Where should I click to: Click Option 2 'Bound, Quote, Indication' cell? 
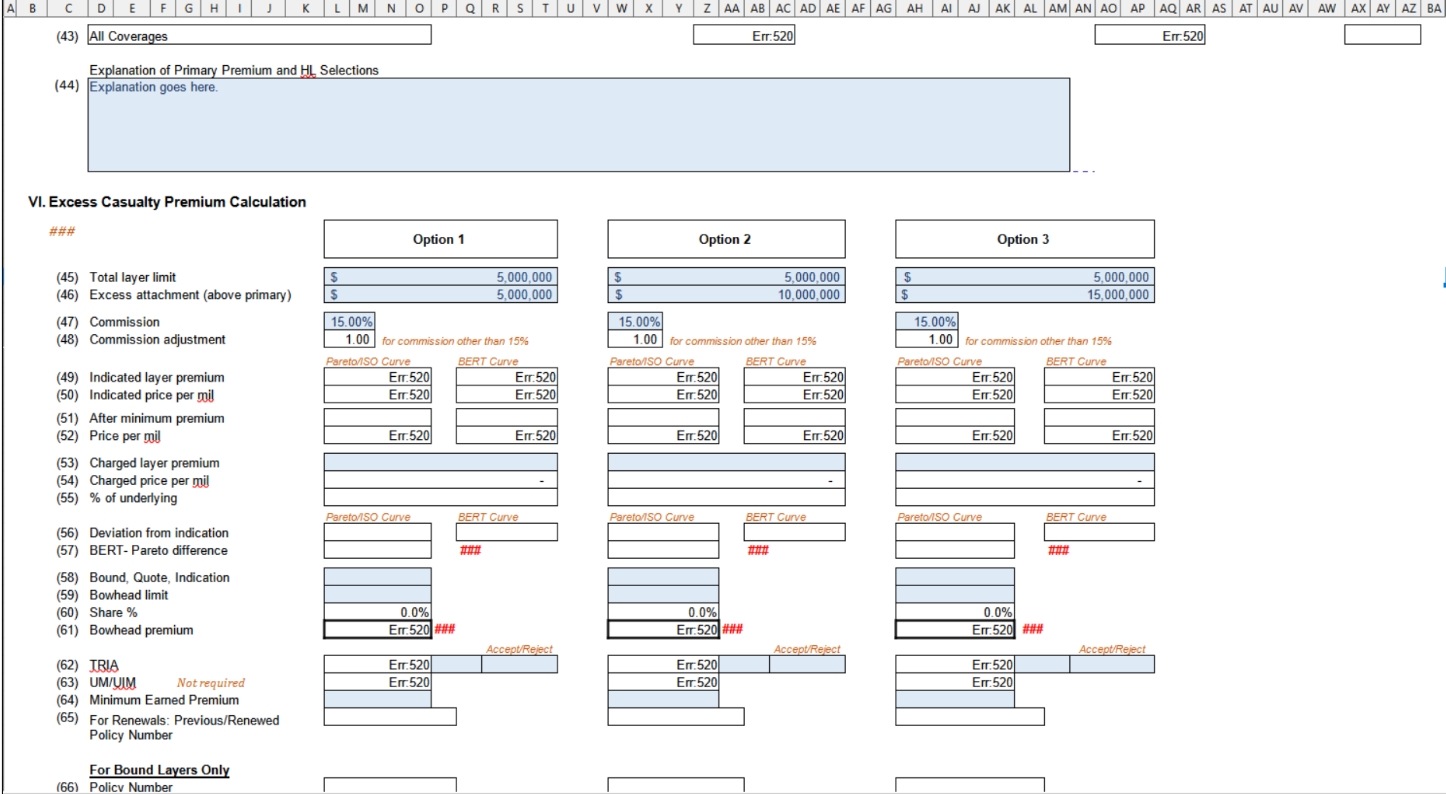(663, 577)
